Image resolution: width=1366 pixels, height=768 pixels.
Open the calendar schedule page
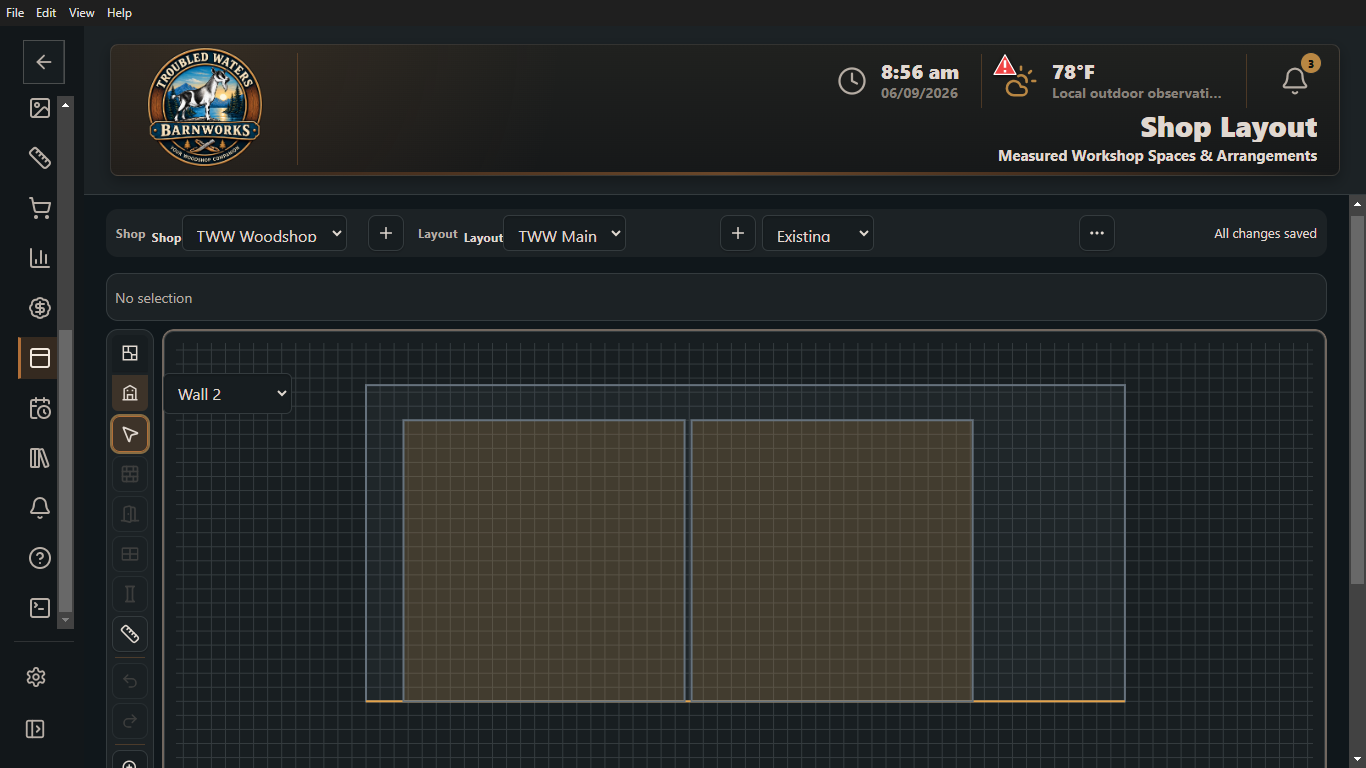[x=40, y=408]
